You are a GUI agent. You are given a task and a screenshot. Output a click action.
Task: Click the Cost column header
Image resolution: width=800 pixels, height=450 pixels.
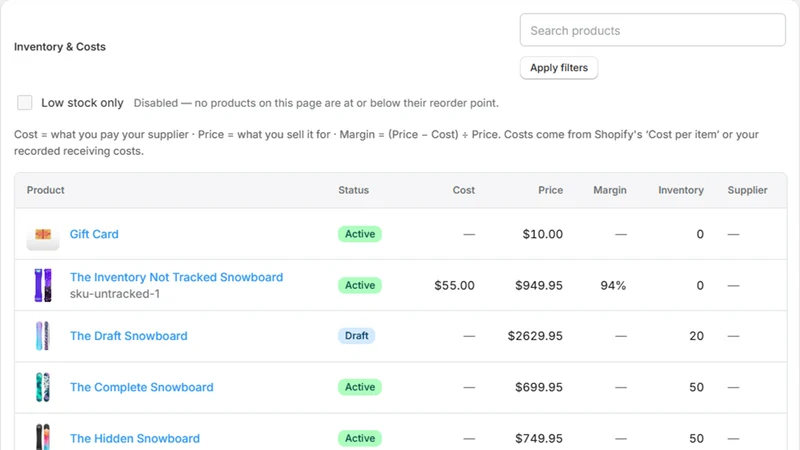coord(463,190)
